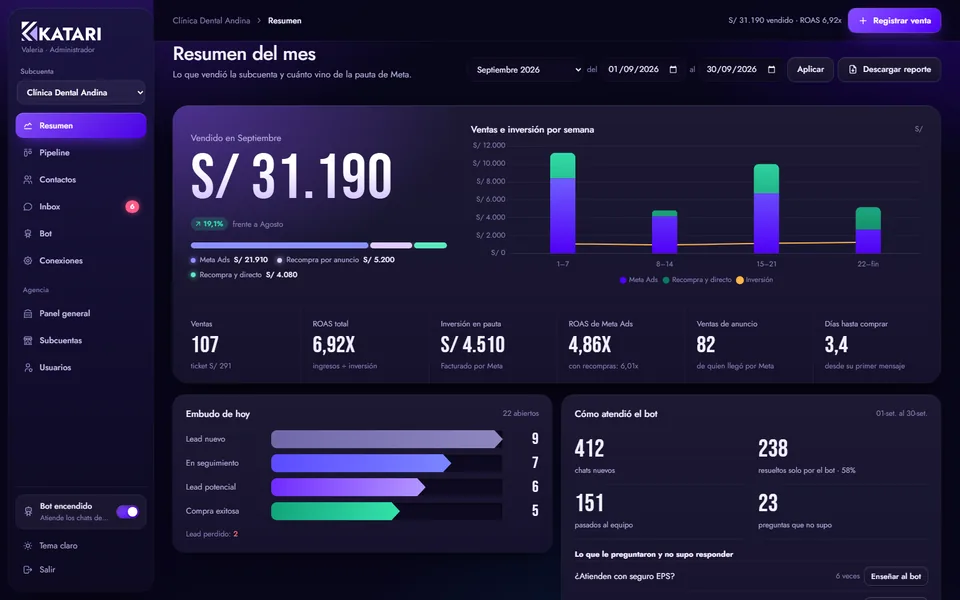Click the 1–7 week bar in chart
Image resolution: width=960 pixels, height=600 pixels.
[563, 203]
